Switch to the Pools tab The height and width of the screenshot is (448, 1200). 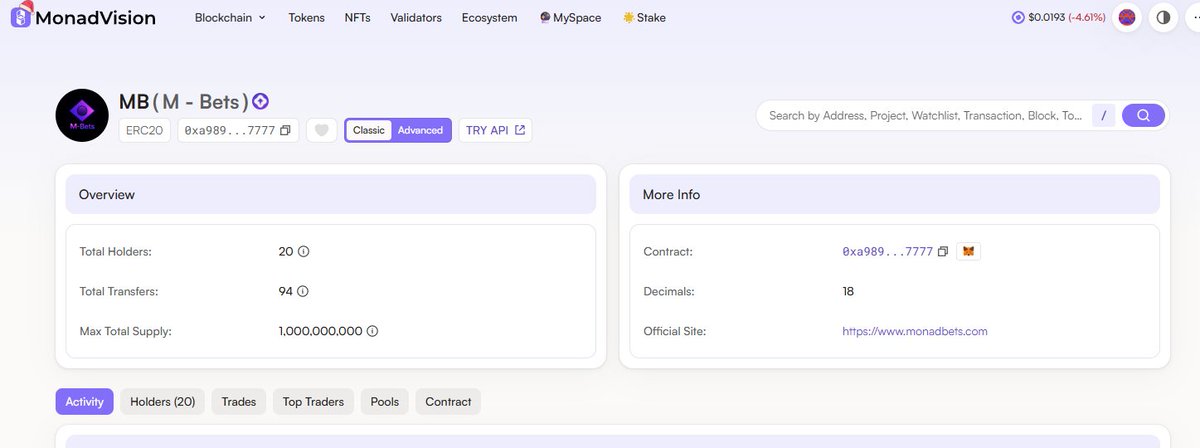click(385, 402)
